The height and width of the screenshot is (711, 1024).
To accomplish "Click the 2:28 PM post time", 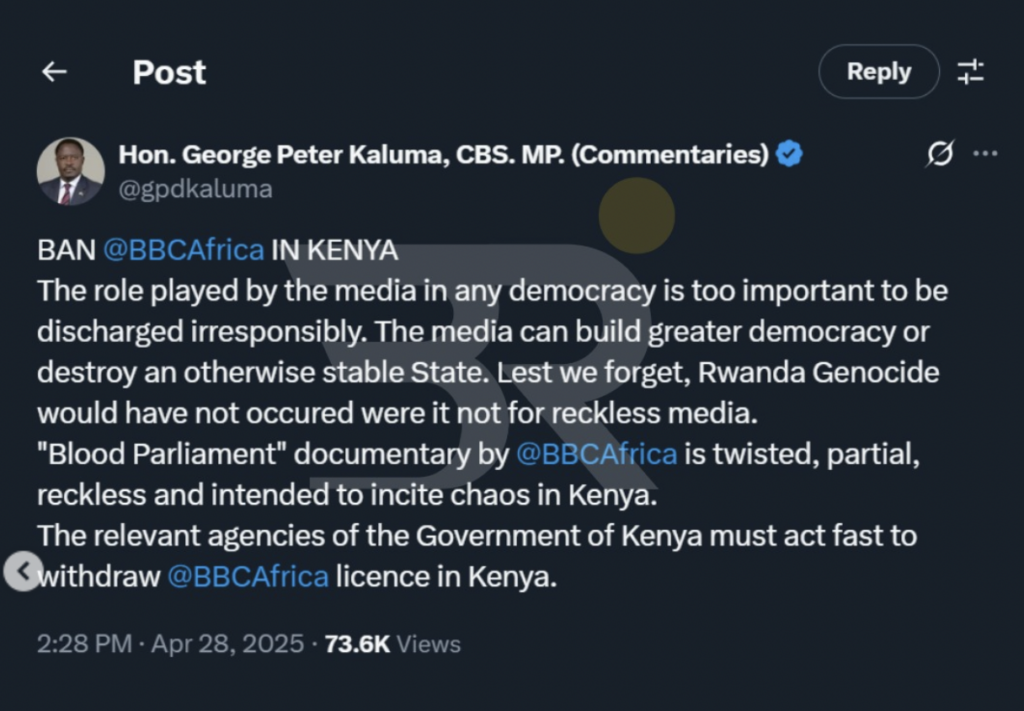I will click(x=84, y=643).
